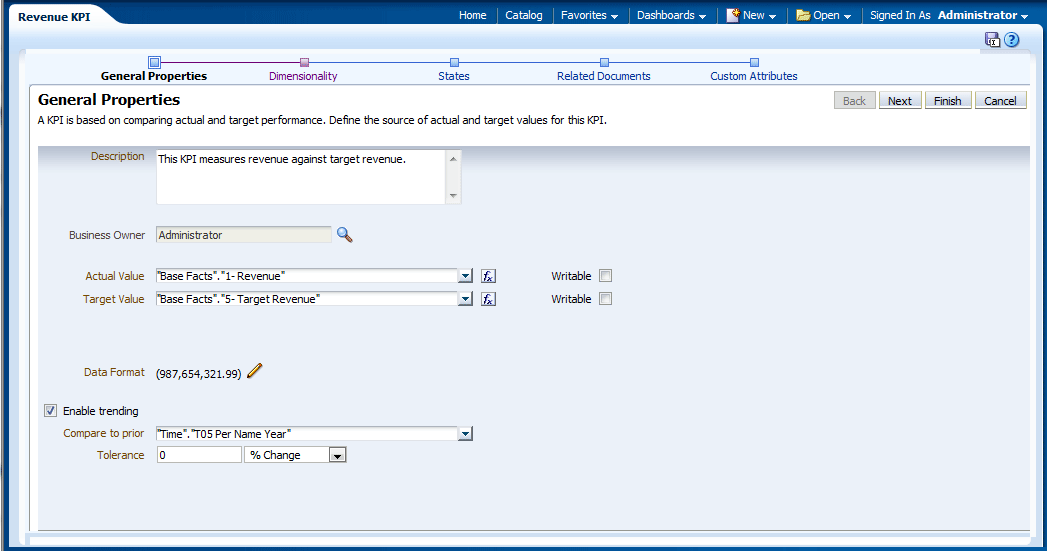Search for Business Owner with magnifier icon

point(344,235)
